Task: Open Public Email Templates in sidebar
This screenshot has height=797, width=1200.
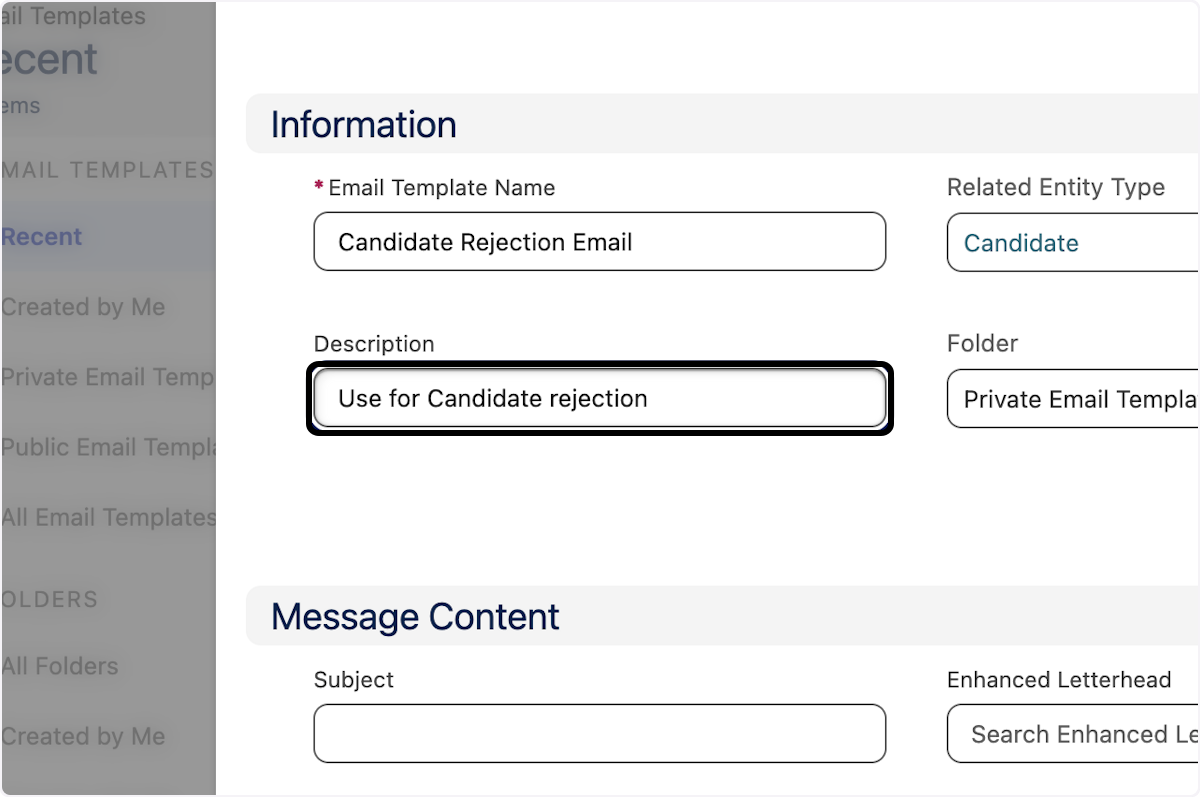Action: coord(108,447)
